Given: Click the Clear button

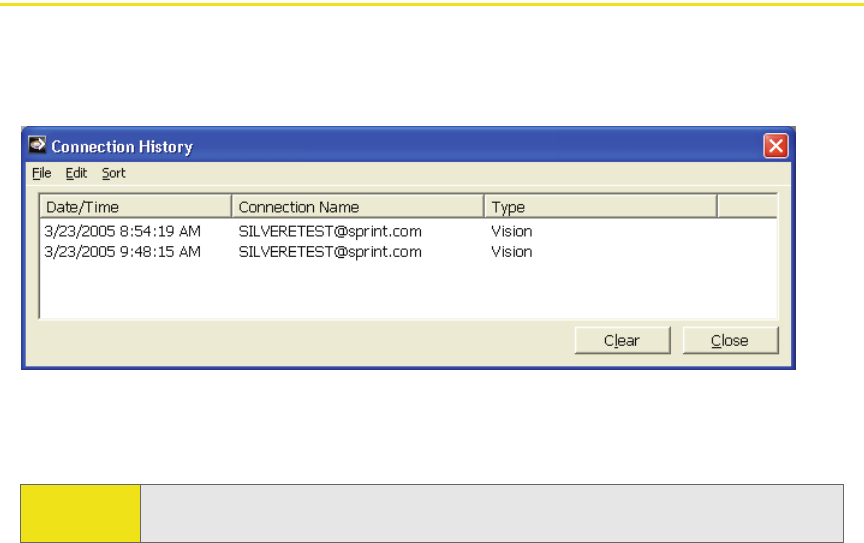Looking at the screenshot, I should (x=622, y=340).
